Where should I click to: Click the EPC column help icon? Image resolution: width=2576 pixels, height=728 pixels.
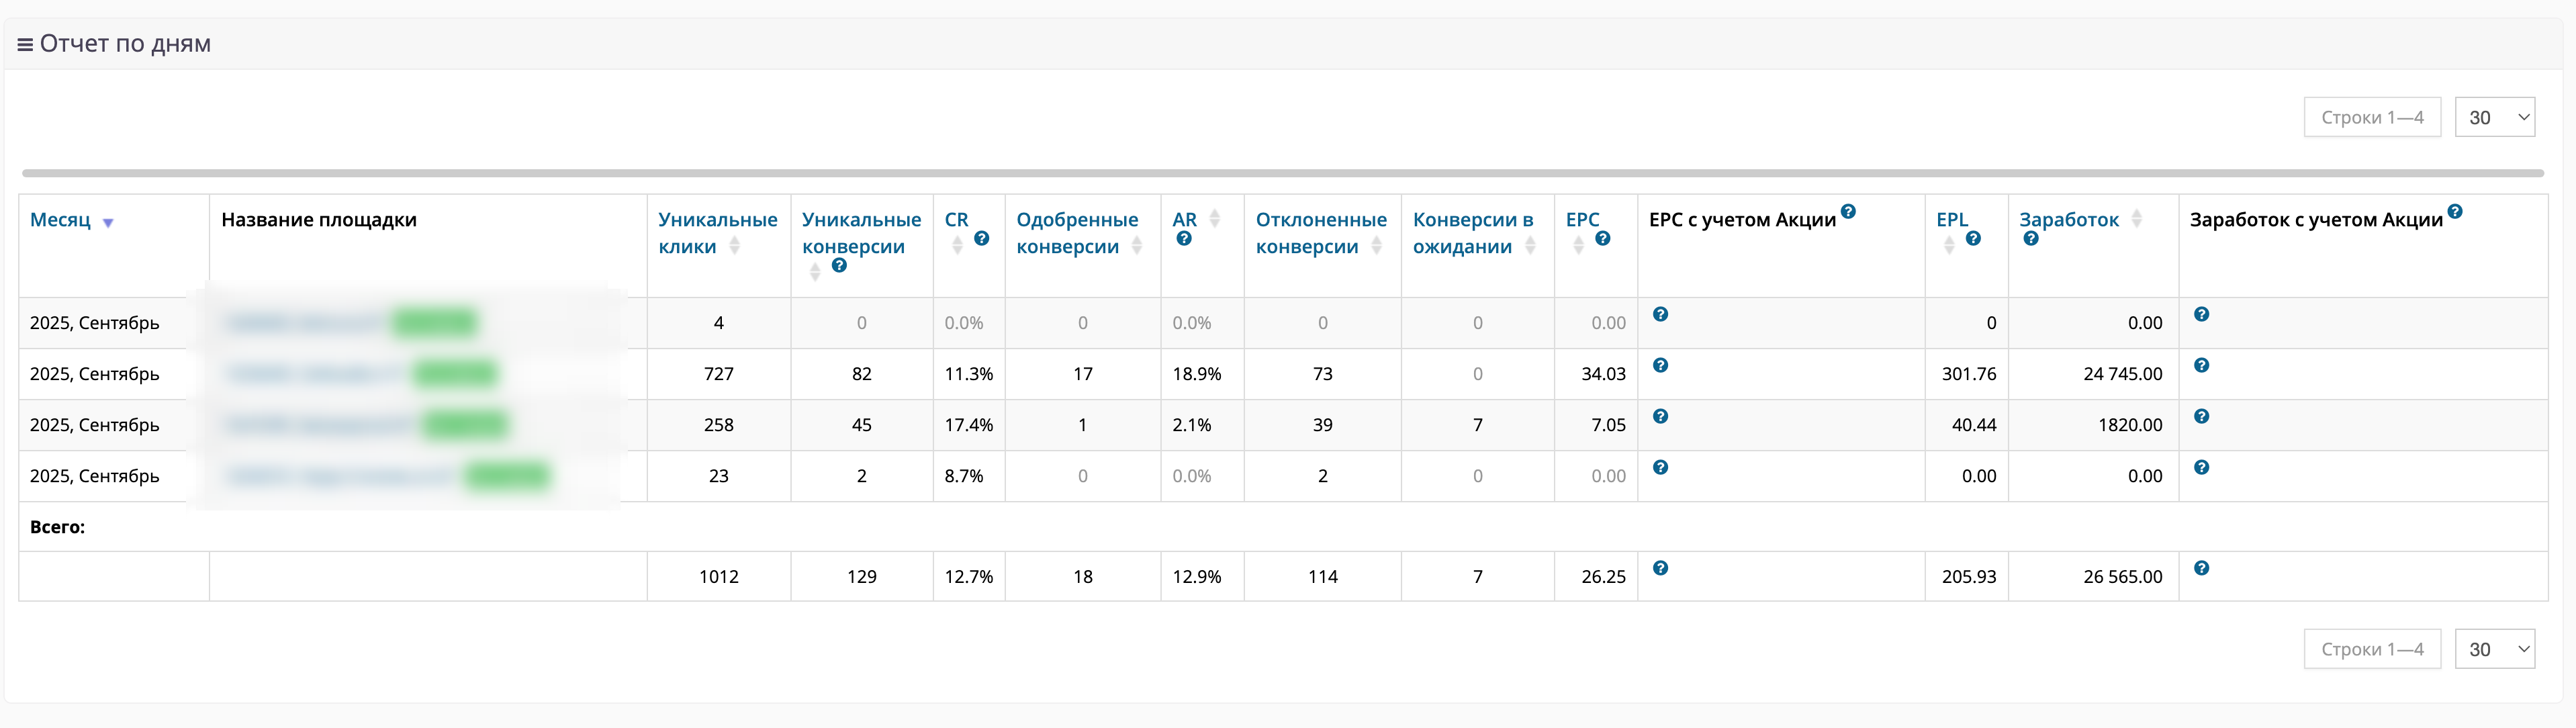pos(1602,239)
